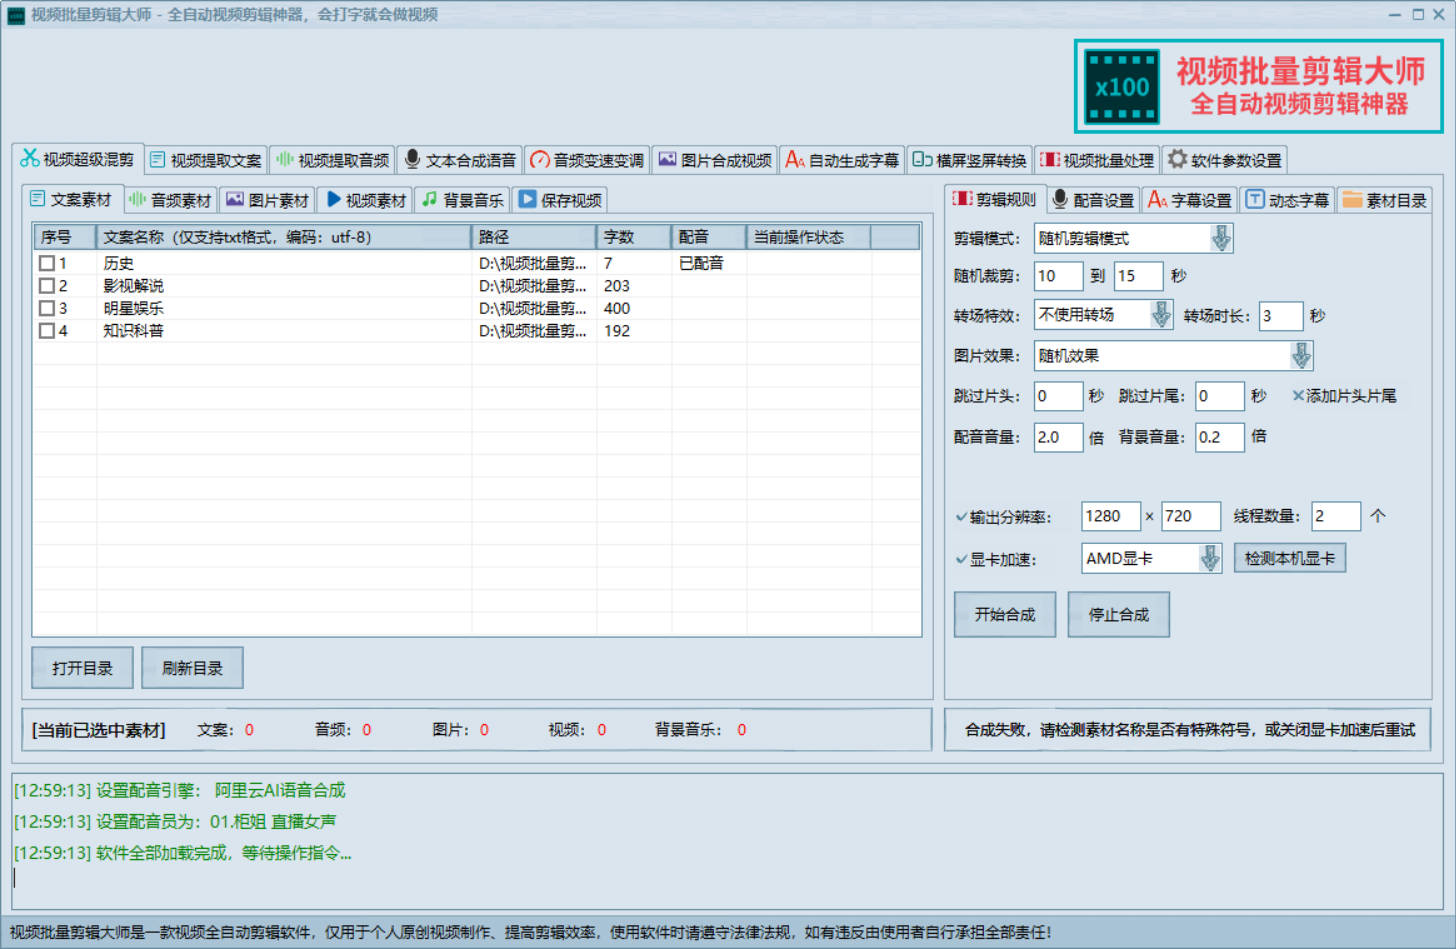The image size is (1456, 949).
Task: Click the resolution height field 720
Action: [1190, 516]
